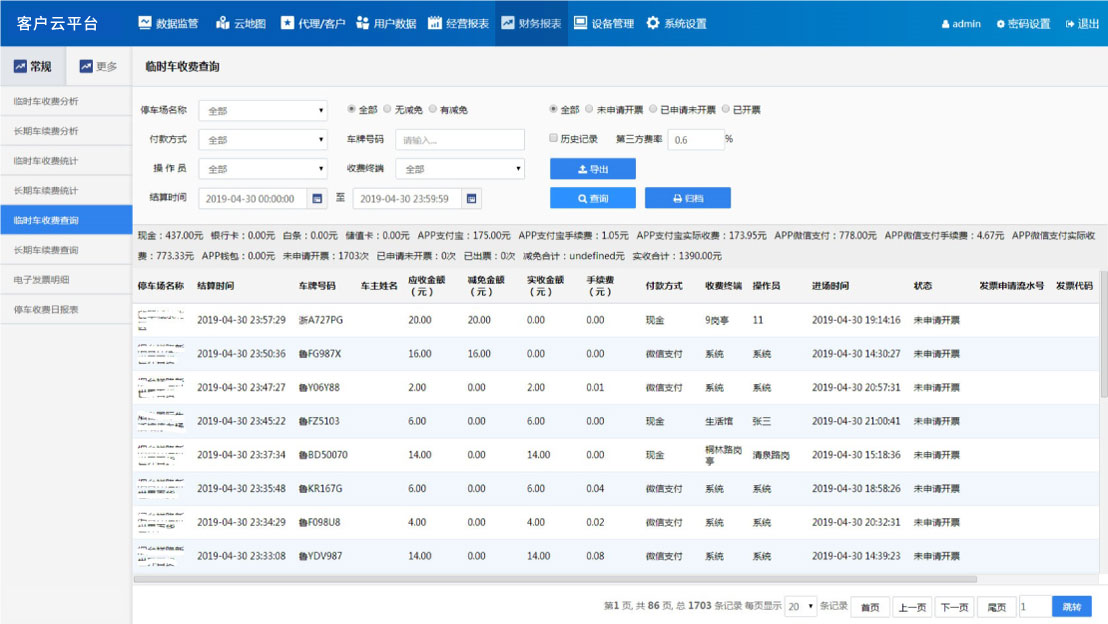The height and width of the screenshot is (624, 1108).
Task: Open the per-page count dropdown
Action: pos(800,606)
